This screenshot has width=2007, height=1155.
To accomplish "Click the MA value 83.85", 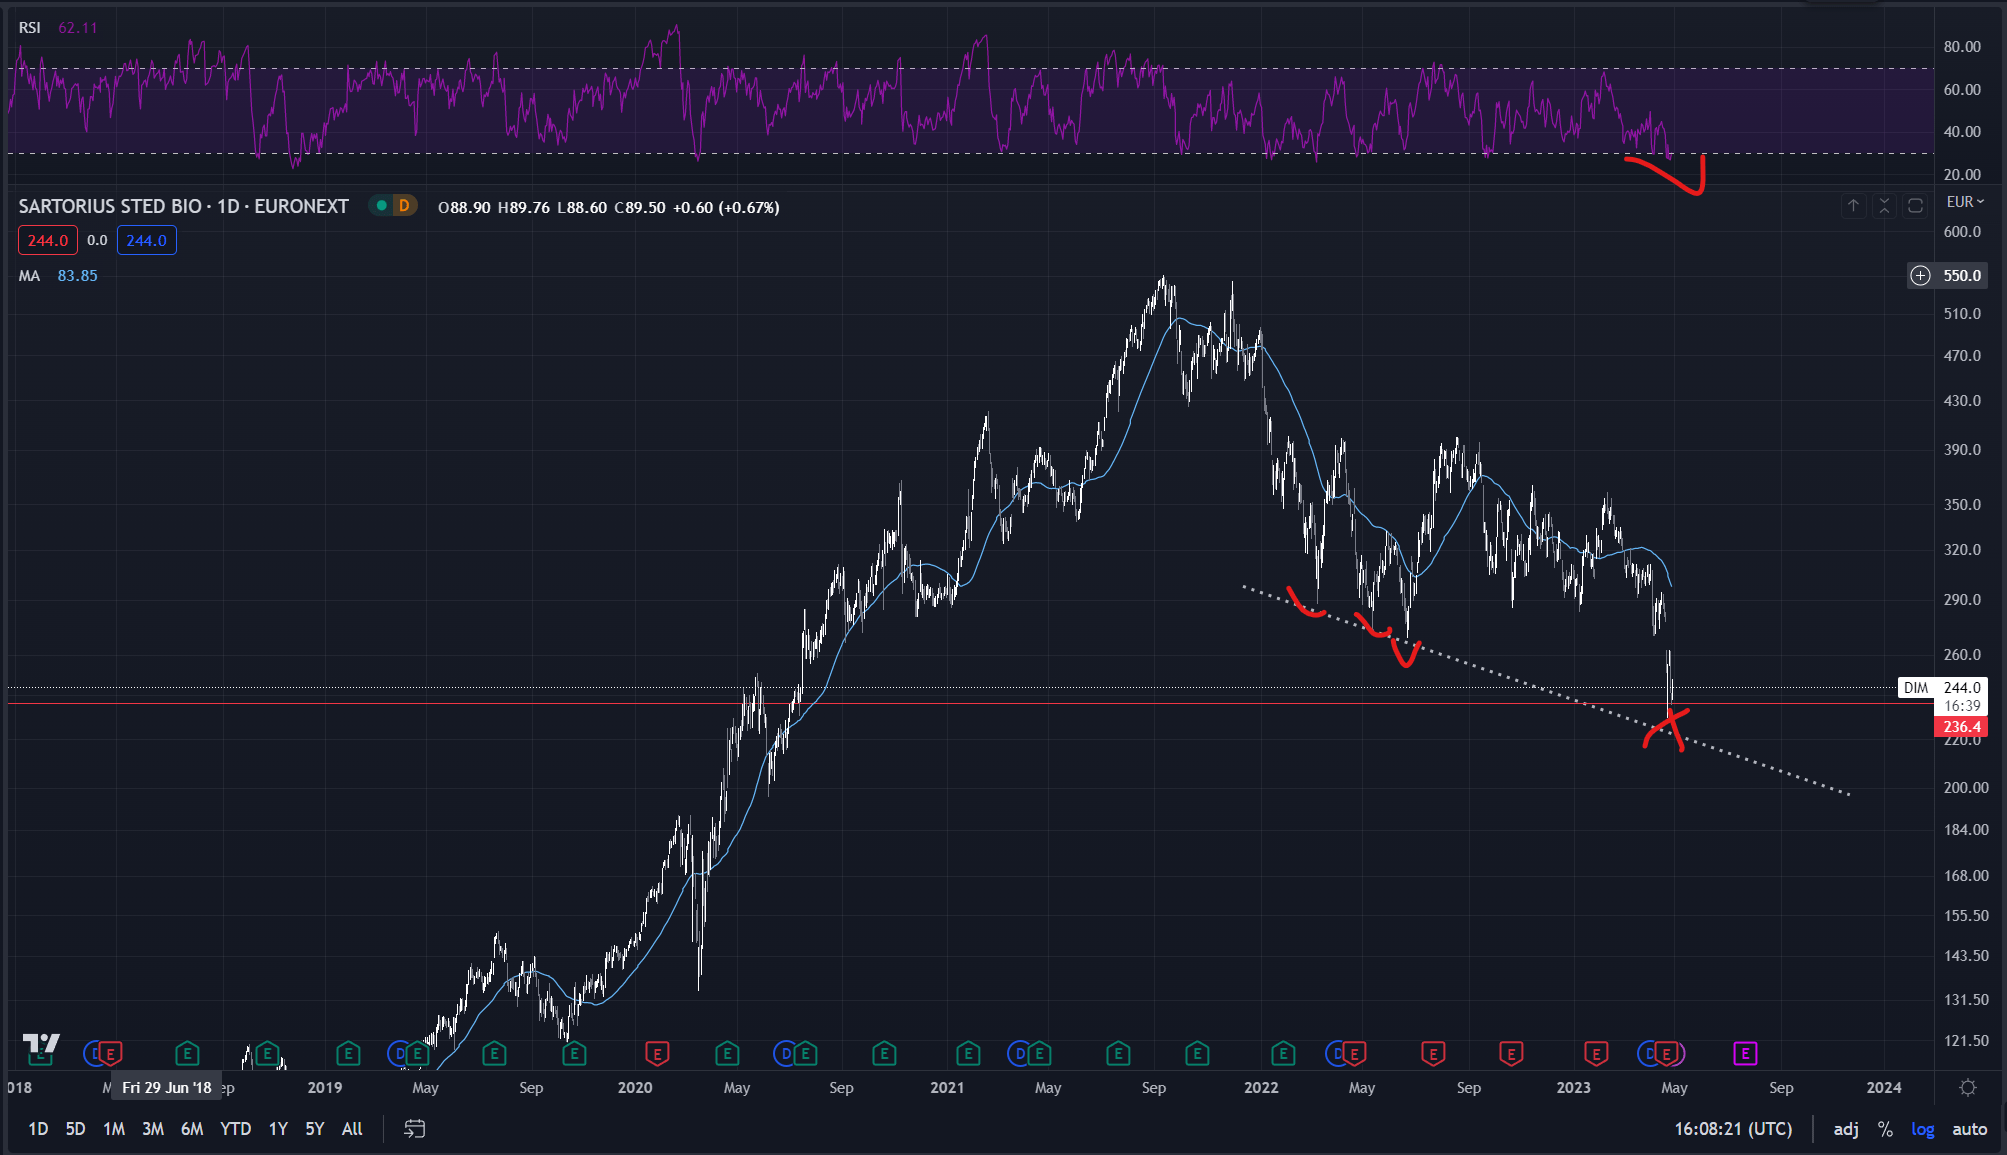I will click(77, 275).
